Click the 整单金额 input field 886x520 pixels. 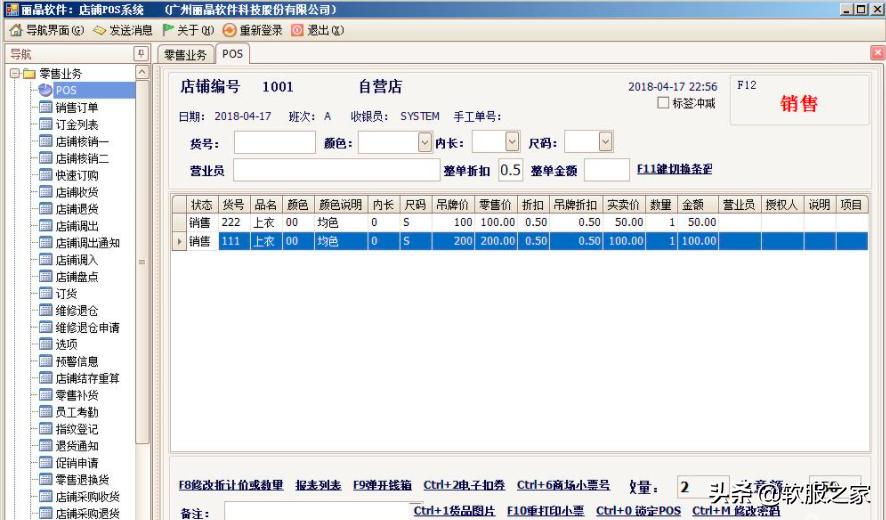[607, 170]
